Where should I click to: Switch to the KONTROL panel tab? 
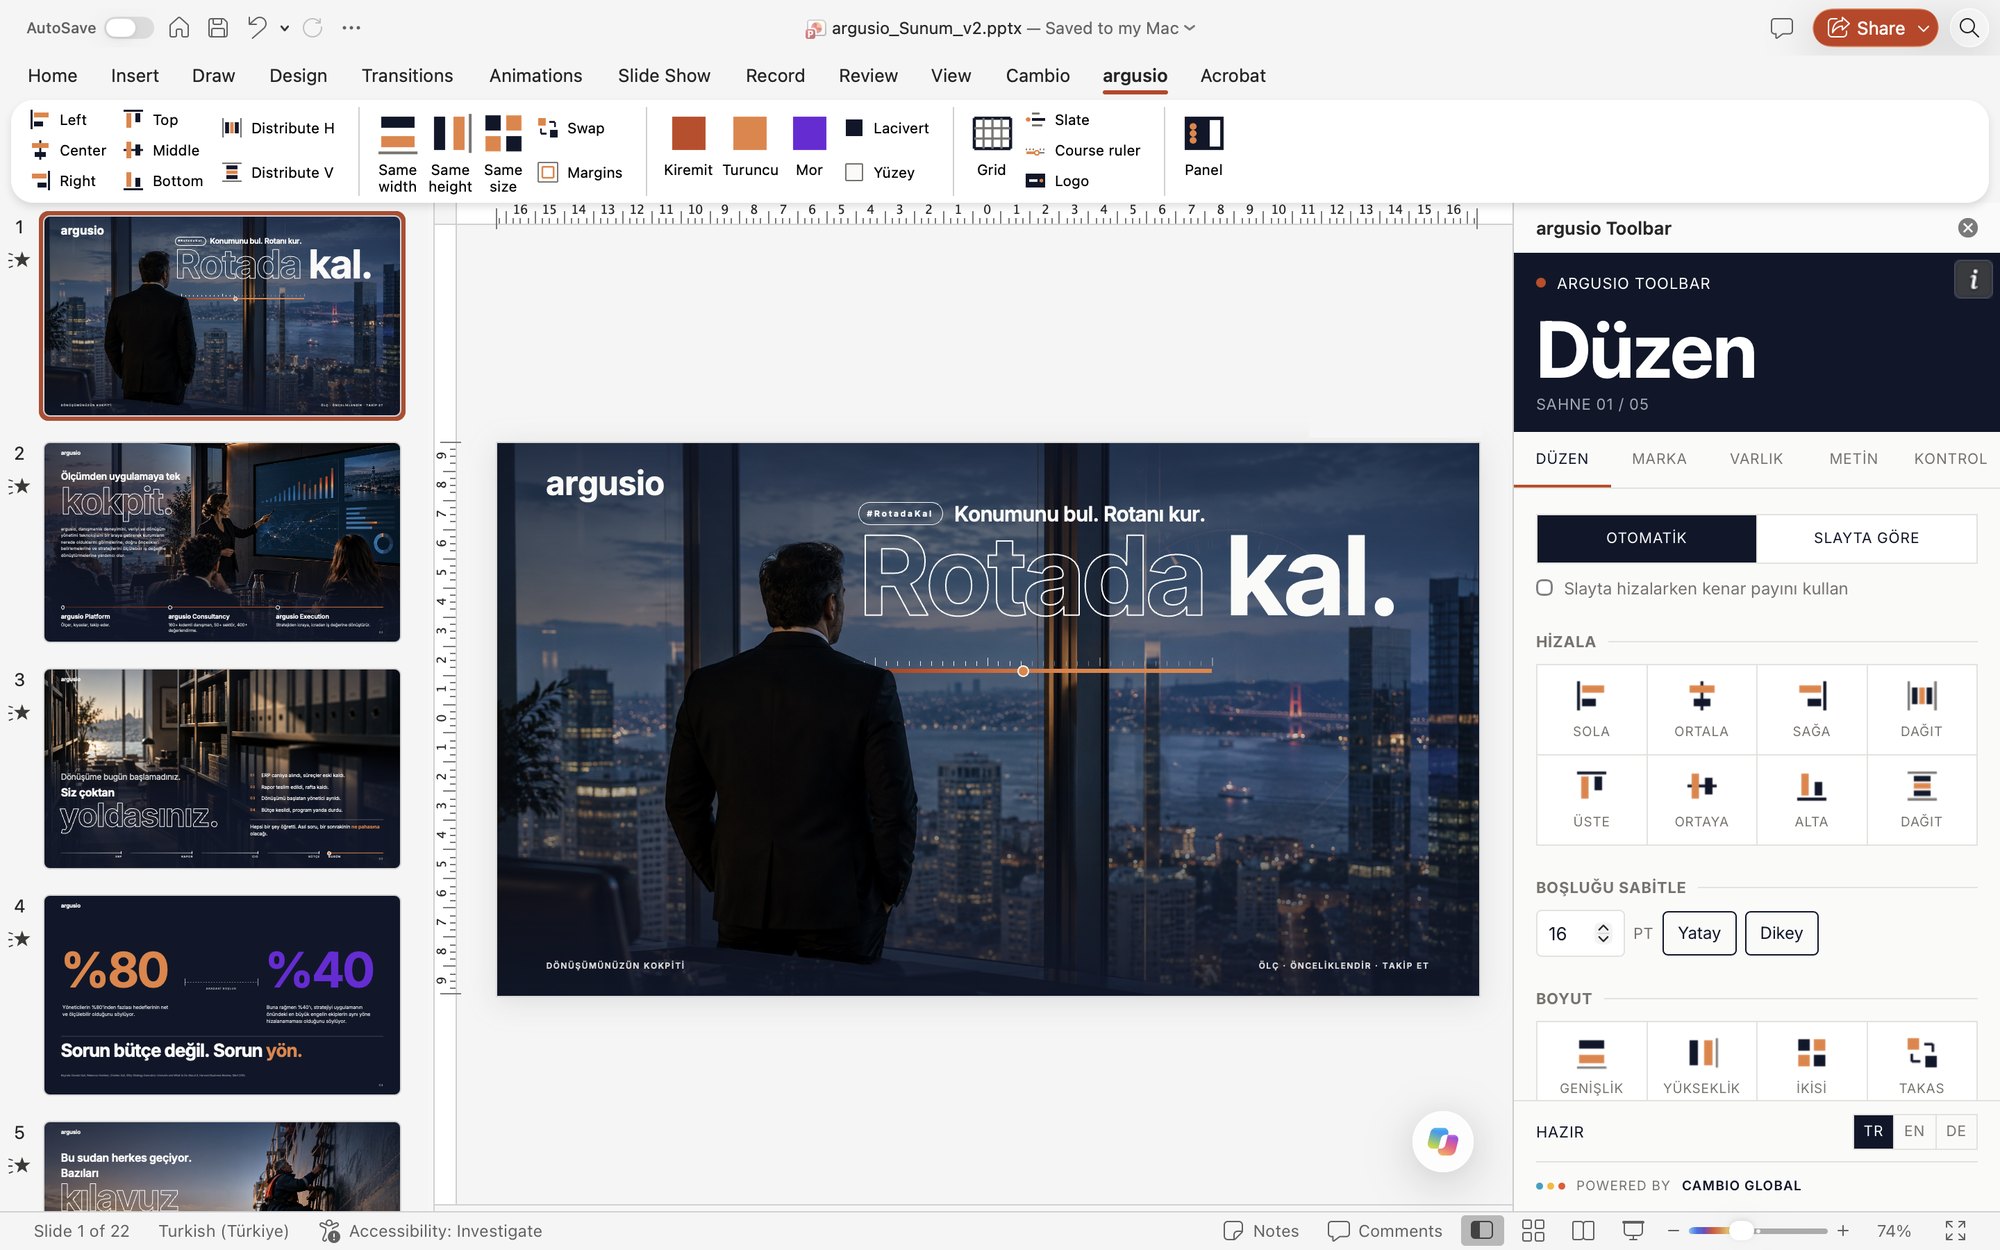(1950, 459)
